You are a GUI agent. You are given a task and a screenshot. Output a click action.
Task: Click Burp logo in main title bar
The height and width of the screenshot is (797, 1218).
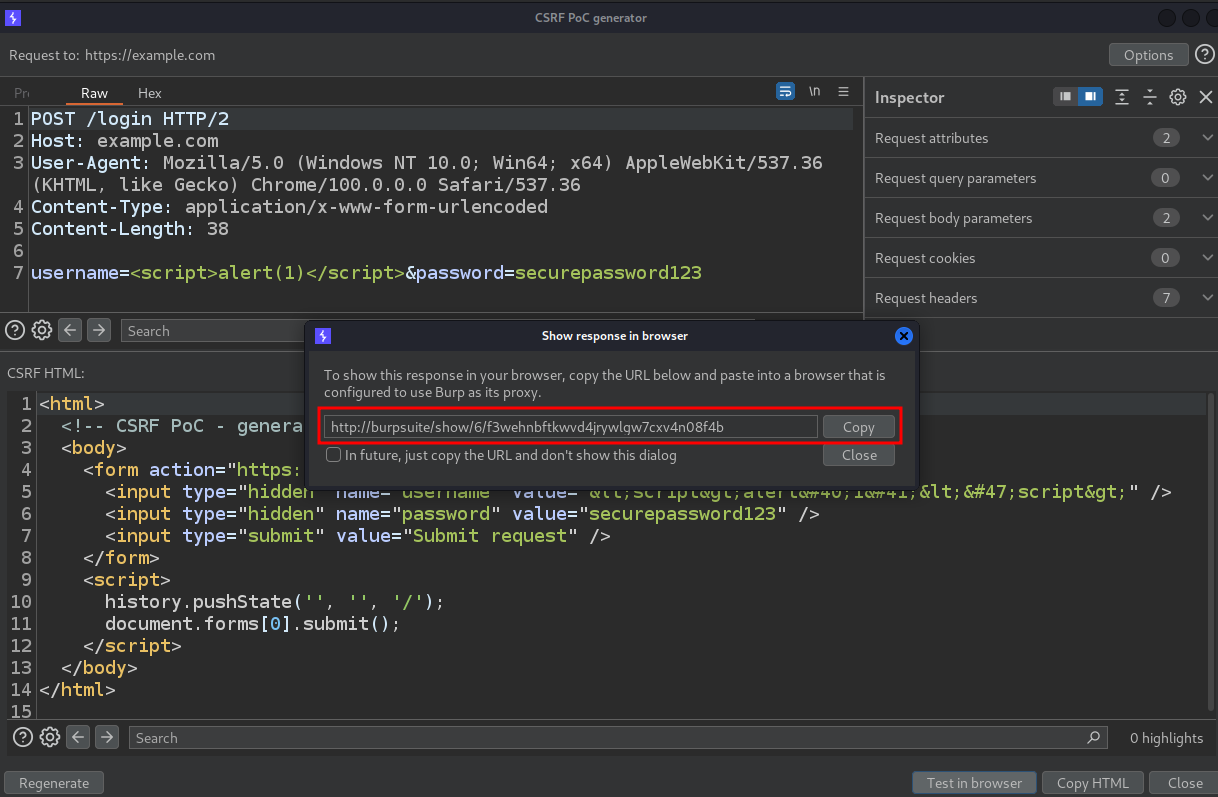13,18
